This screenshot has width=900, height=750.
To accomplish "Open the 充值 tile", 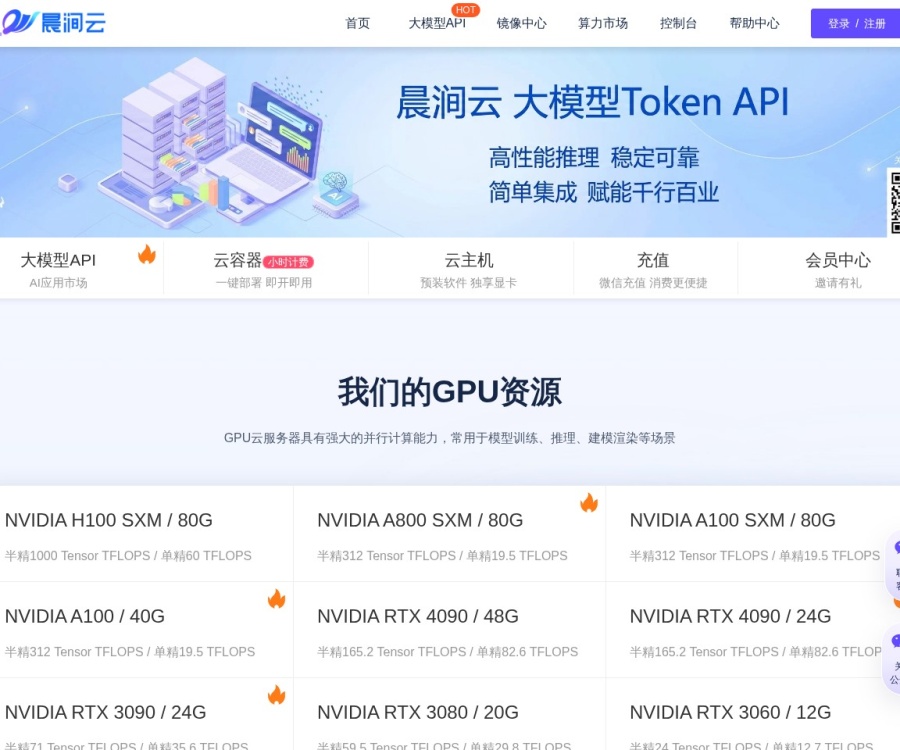I will coord(653,269).
